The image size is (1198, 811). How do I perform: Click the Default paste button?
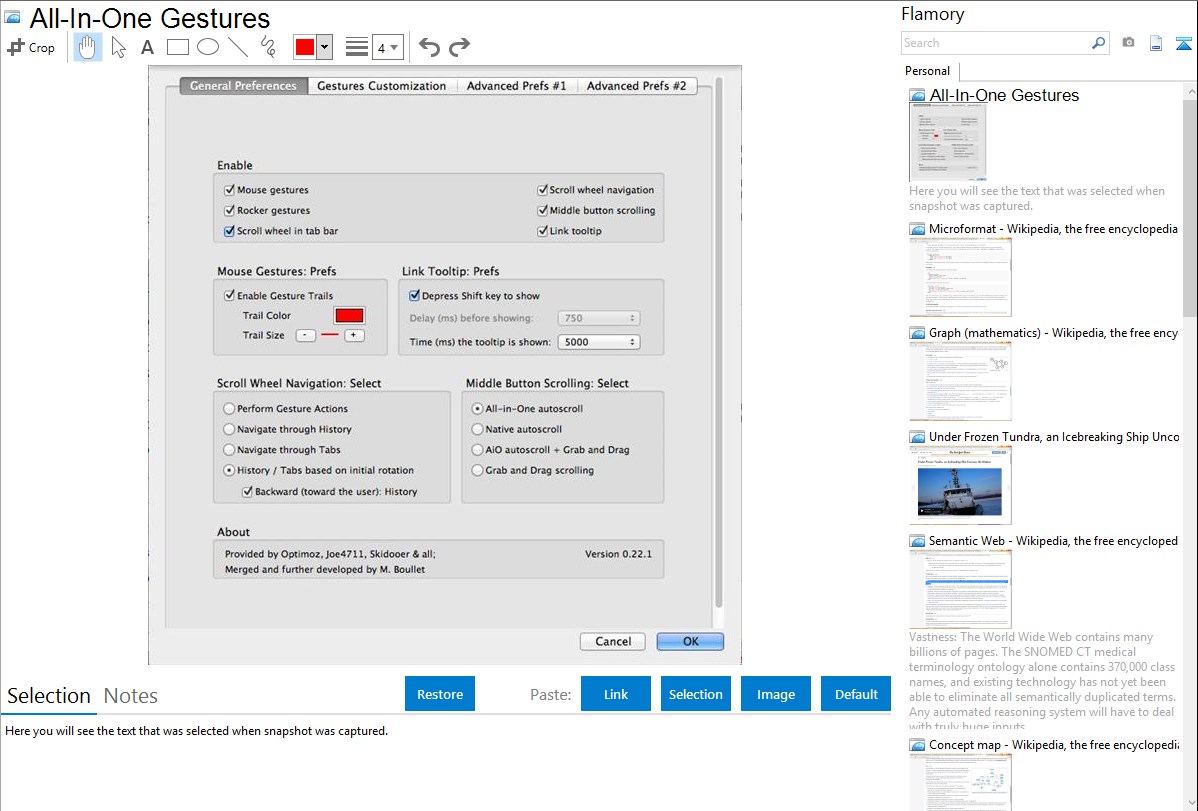(x=856, y=694)
